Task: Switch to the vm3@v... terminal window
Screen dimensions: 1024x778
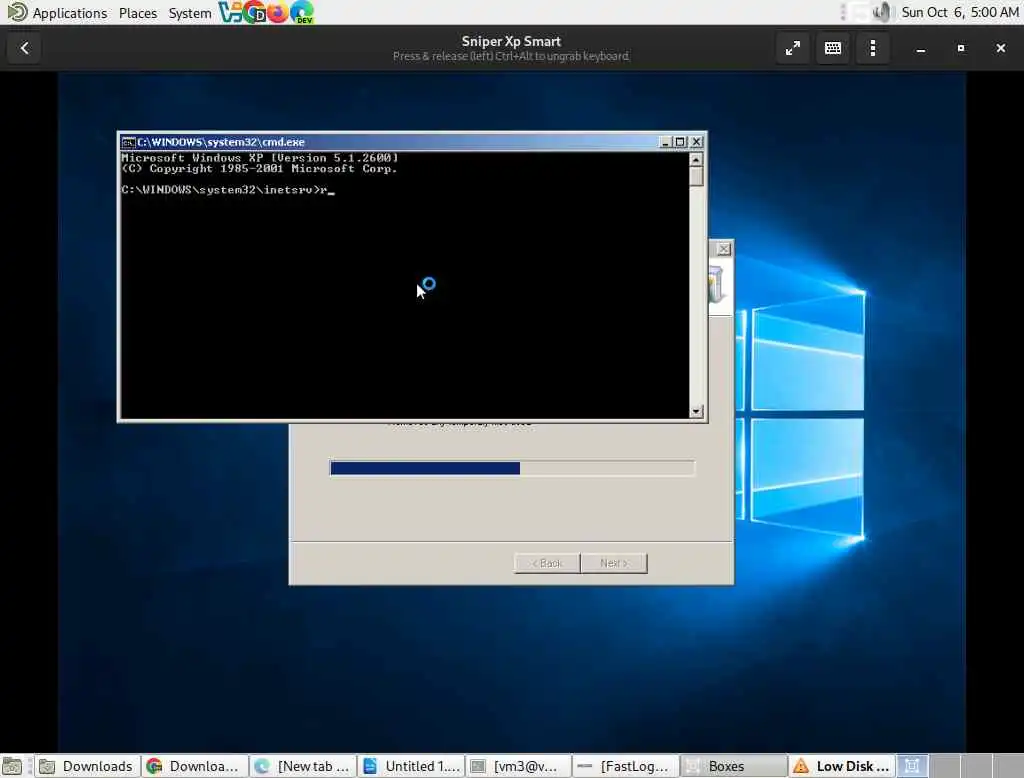Action: click(519, 766)
